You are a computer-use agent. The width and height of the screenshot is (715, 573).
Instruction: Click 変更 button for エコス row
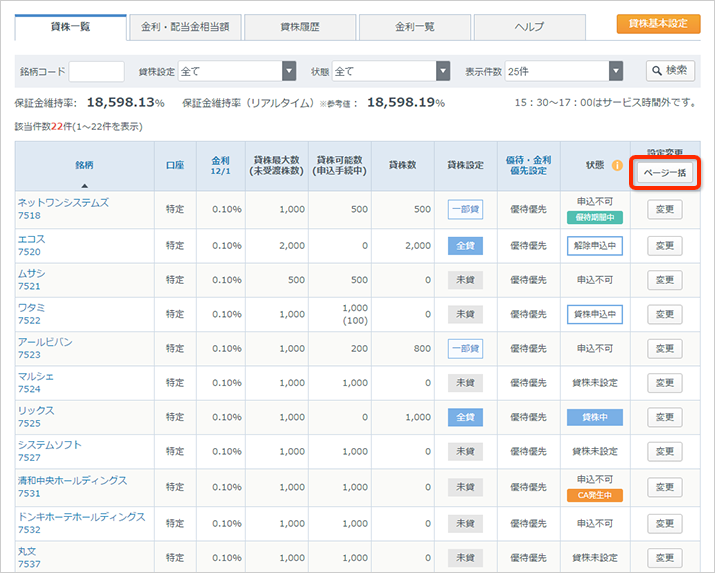tap(664, 246)
